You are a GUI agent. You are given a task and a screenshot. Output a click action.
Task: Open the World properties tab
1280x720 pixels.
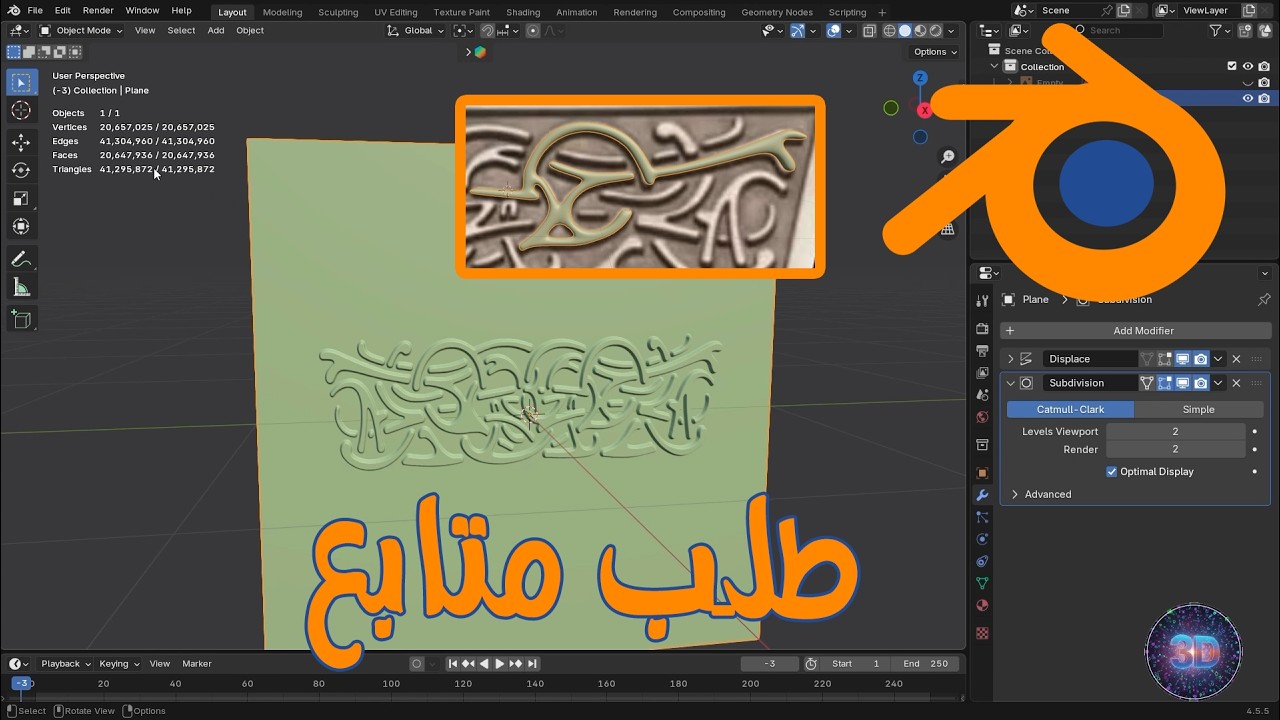point(982,417)
